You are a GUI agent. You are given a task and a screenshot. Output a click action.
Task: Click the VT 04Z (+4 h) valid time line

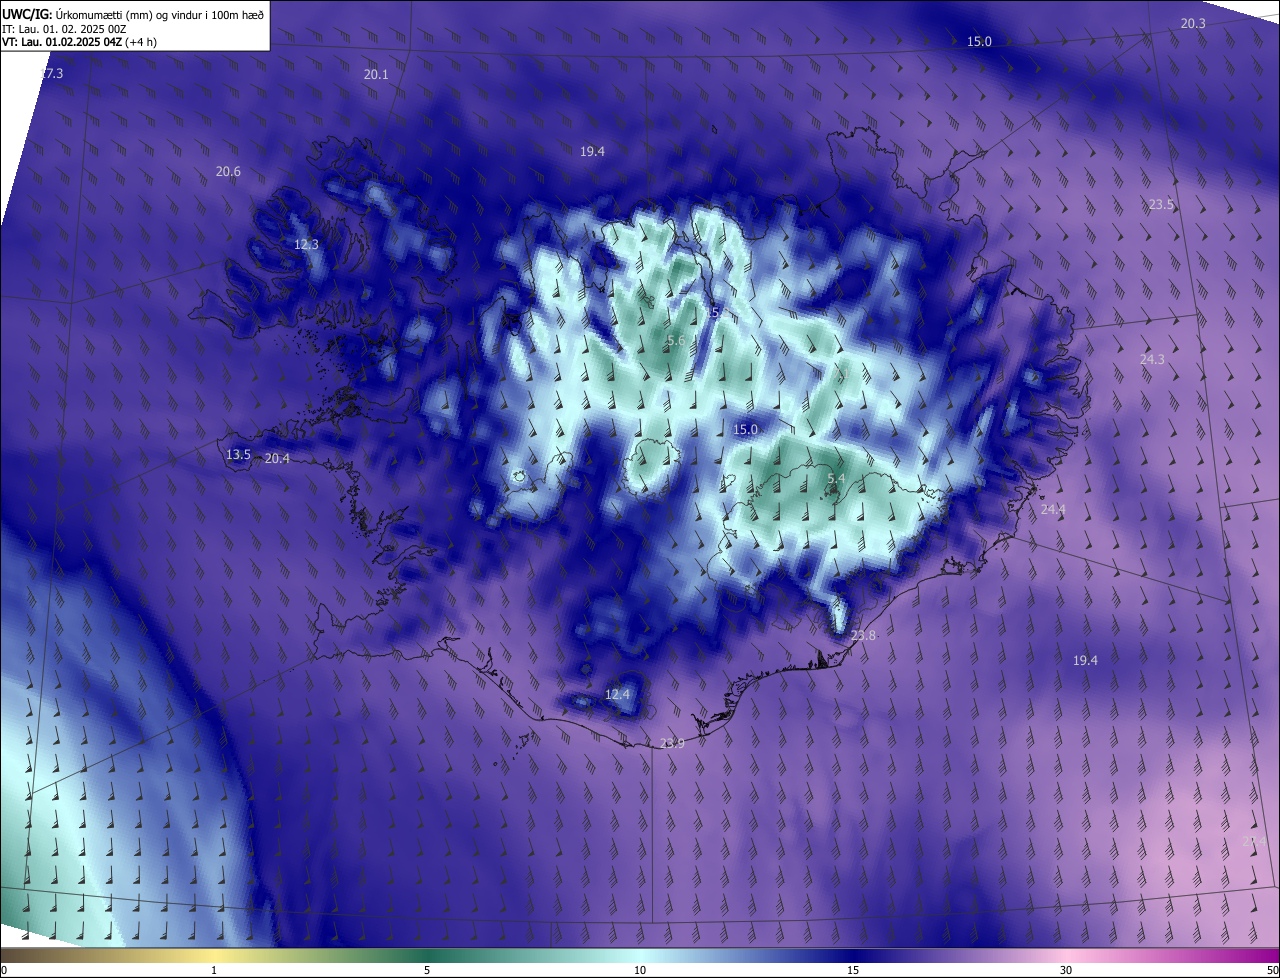pyautogui.click(x=80, y=42)
